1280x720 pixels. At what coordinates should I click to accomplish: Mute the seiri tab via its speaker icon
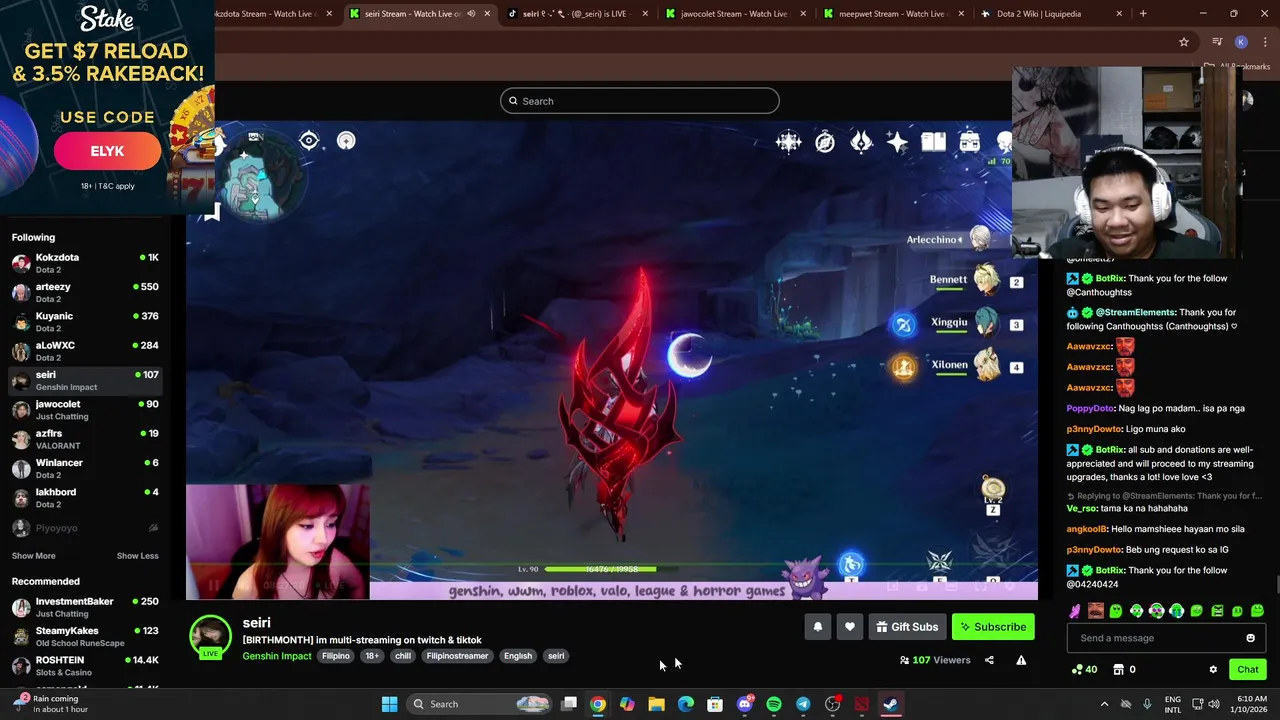[x=471, y=14]
